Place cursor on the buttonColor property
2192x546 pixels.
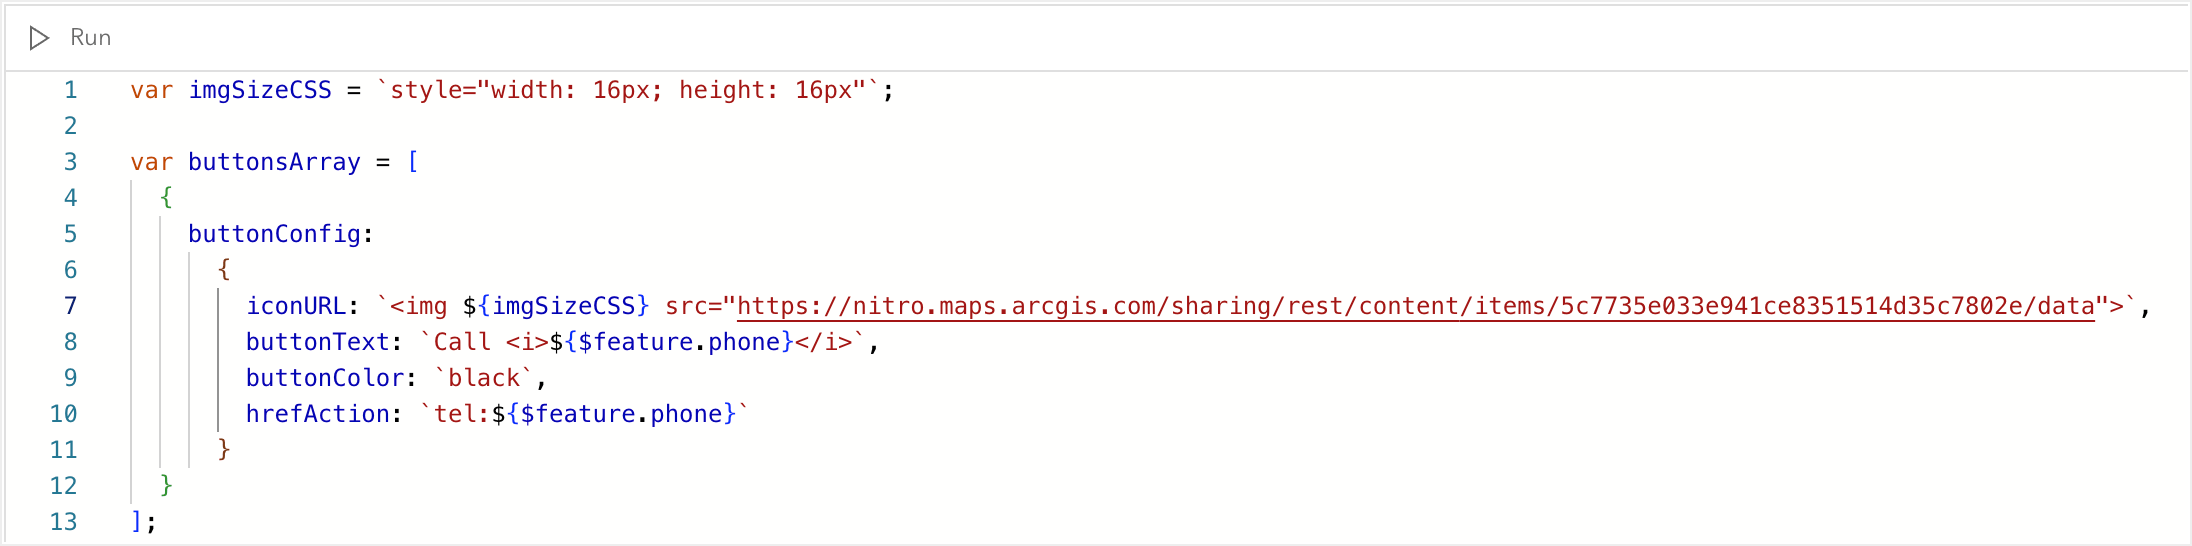coord(325,378)
